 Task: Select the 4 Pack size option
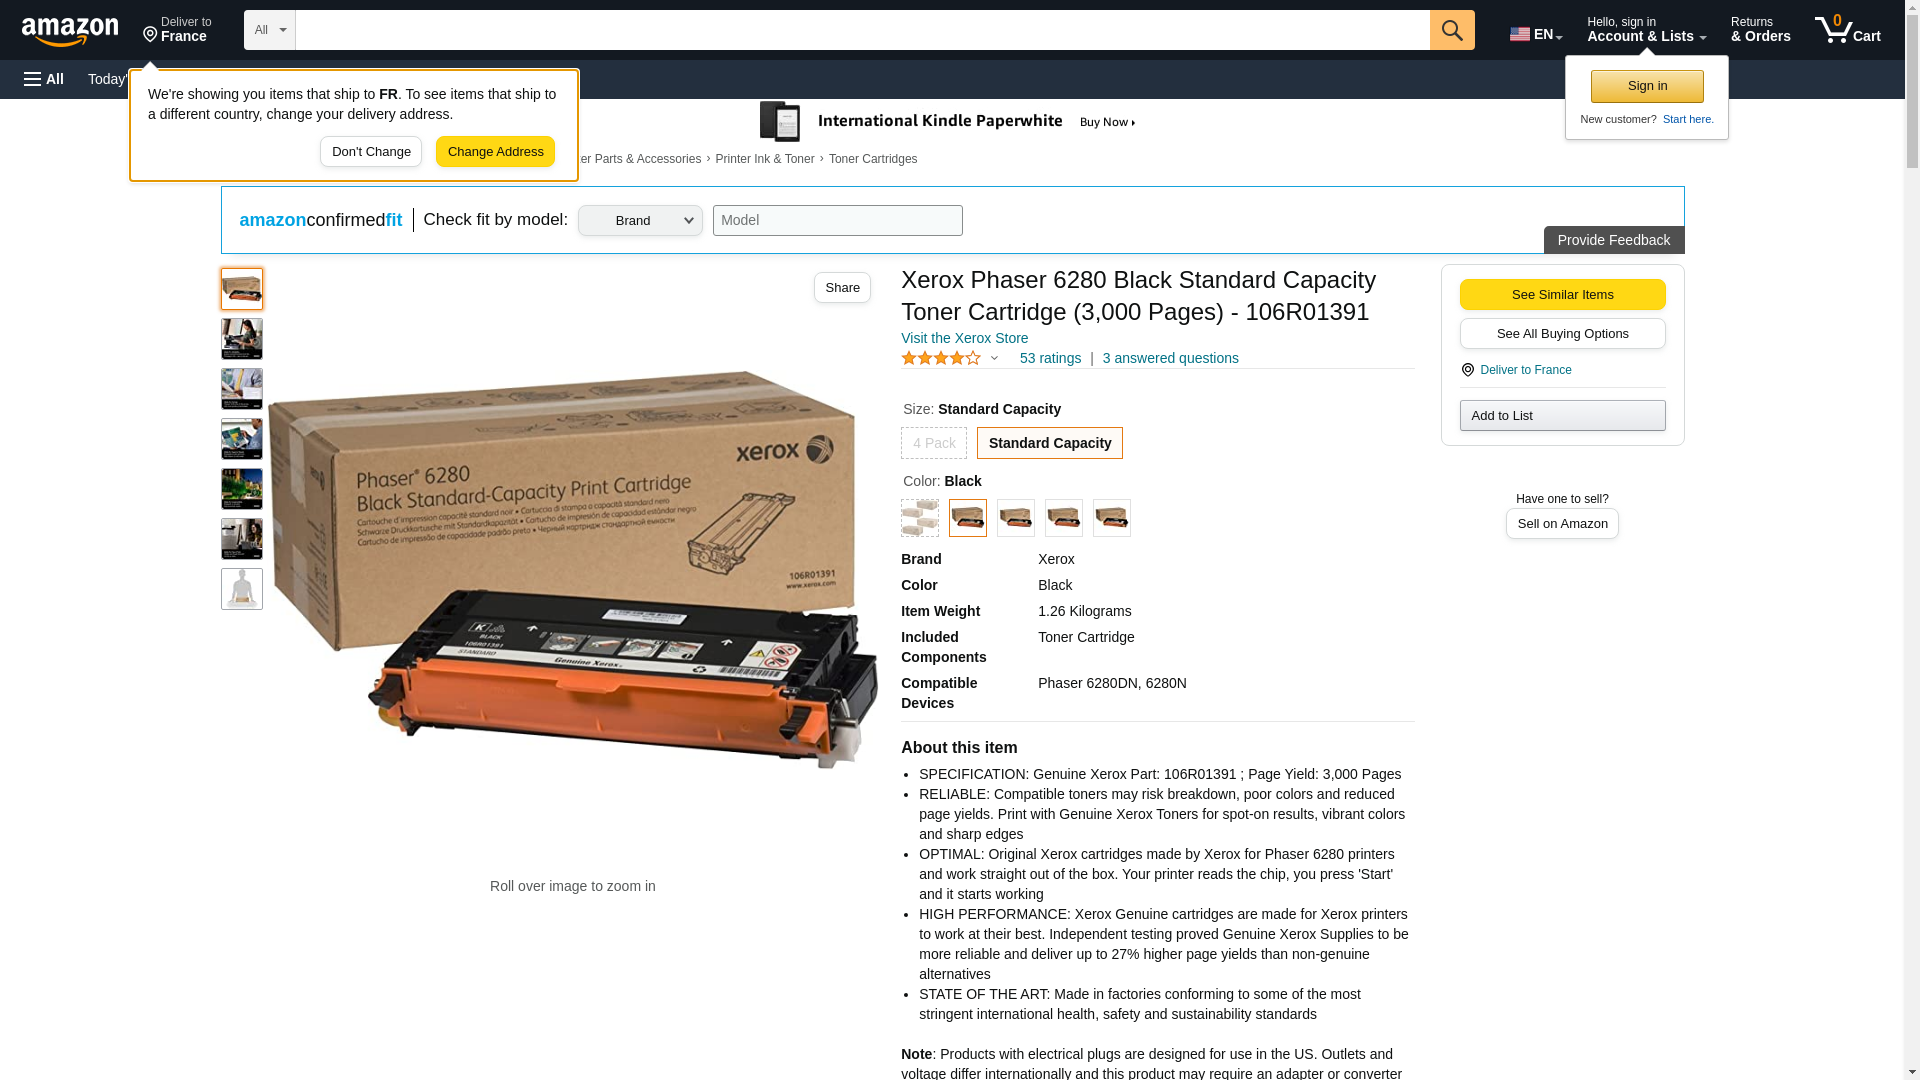[x=933, y=443]
